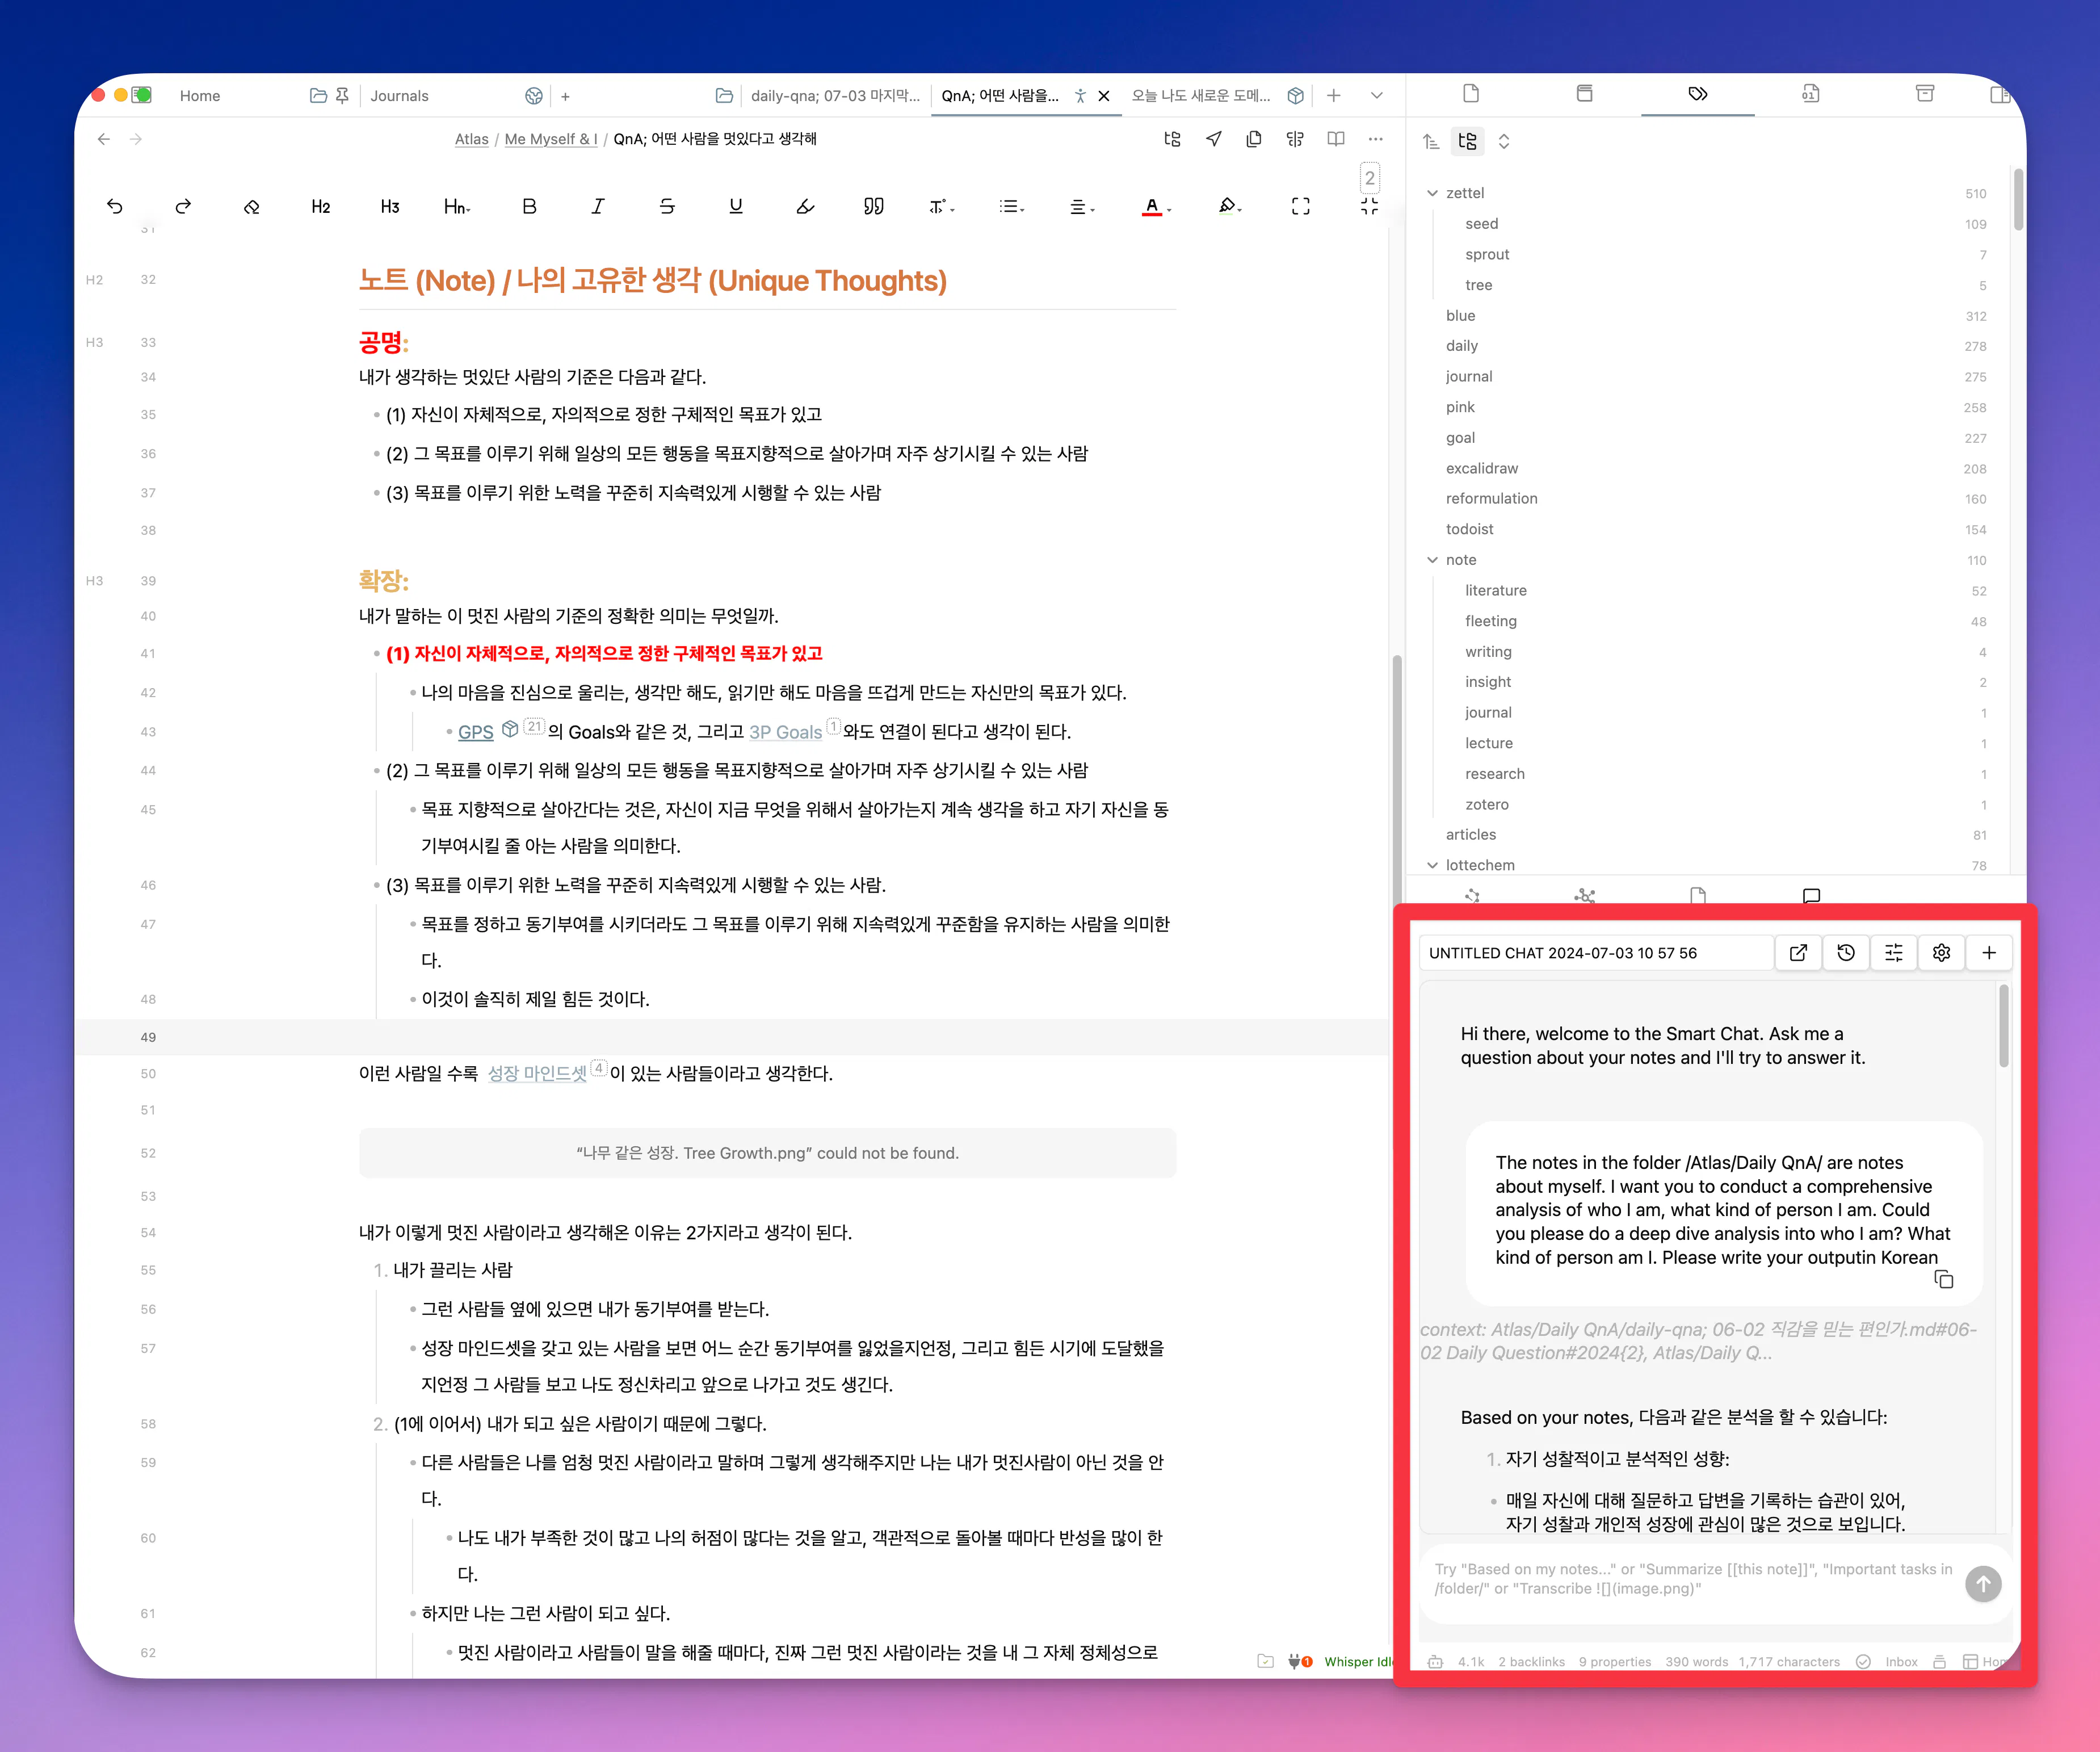2100x1752 pixels.
Task: Click the eraser clear-formatting icon
Action: 251,206
